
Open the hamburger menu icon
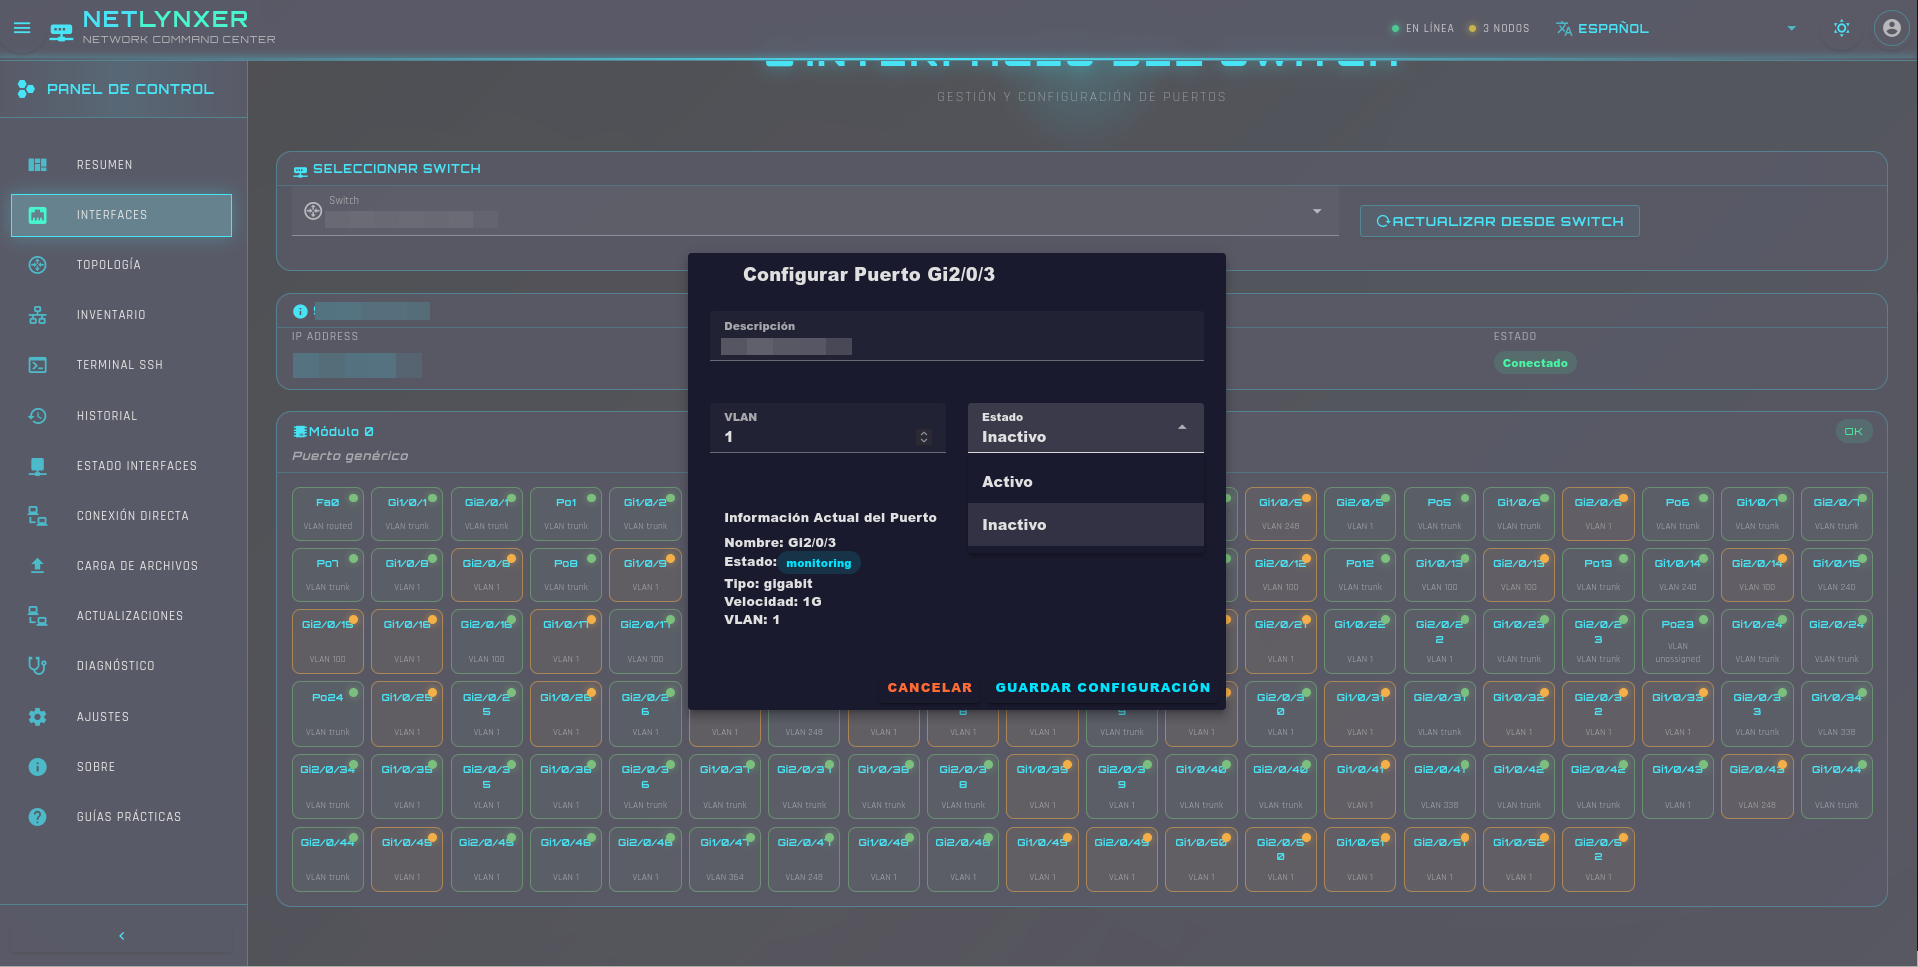(x=22, y=28)
